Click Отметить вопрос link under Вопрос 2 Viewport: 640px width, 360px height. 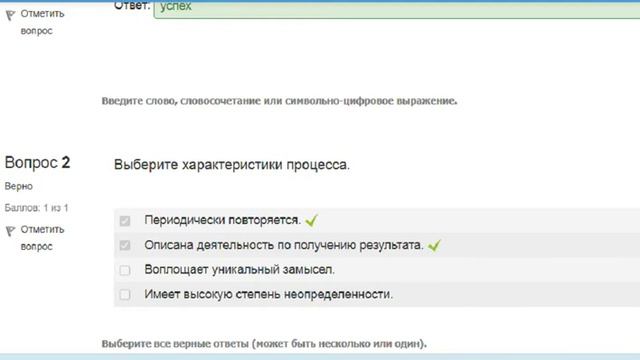pos(42,238)
